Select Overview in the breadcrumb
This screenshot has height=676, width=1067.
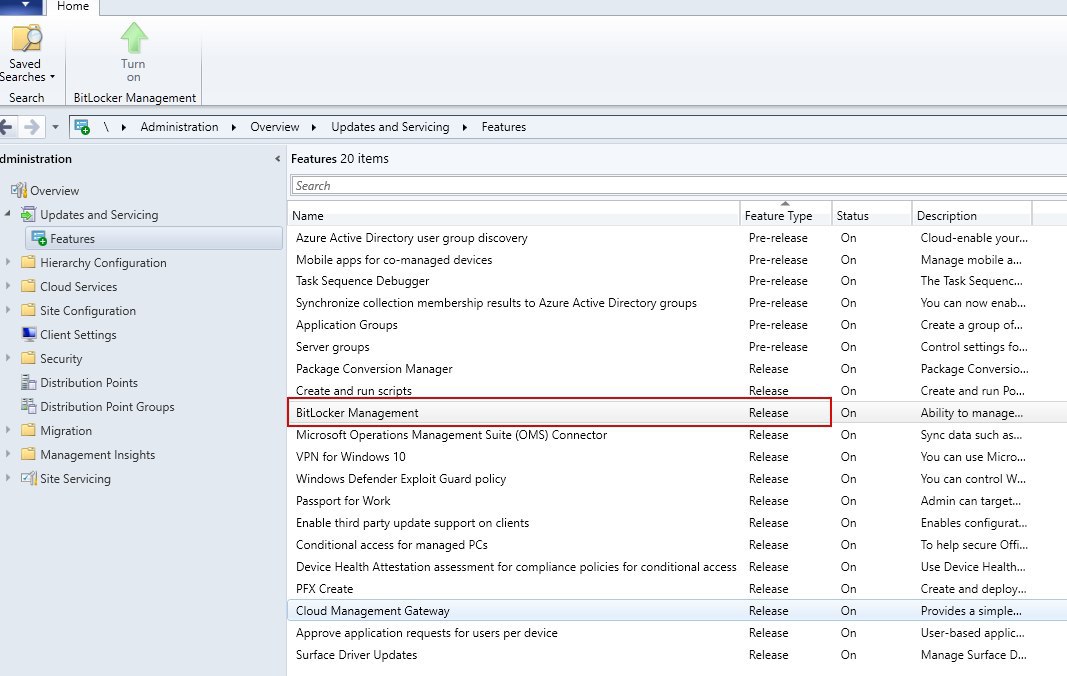tap(274, 127)
